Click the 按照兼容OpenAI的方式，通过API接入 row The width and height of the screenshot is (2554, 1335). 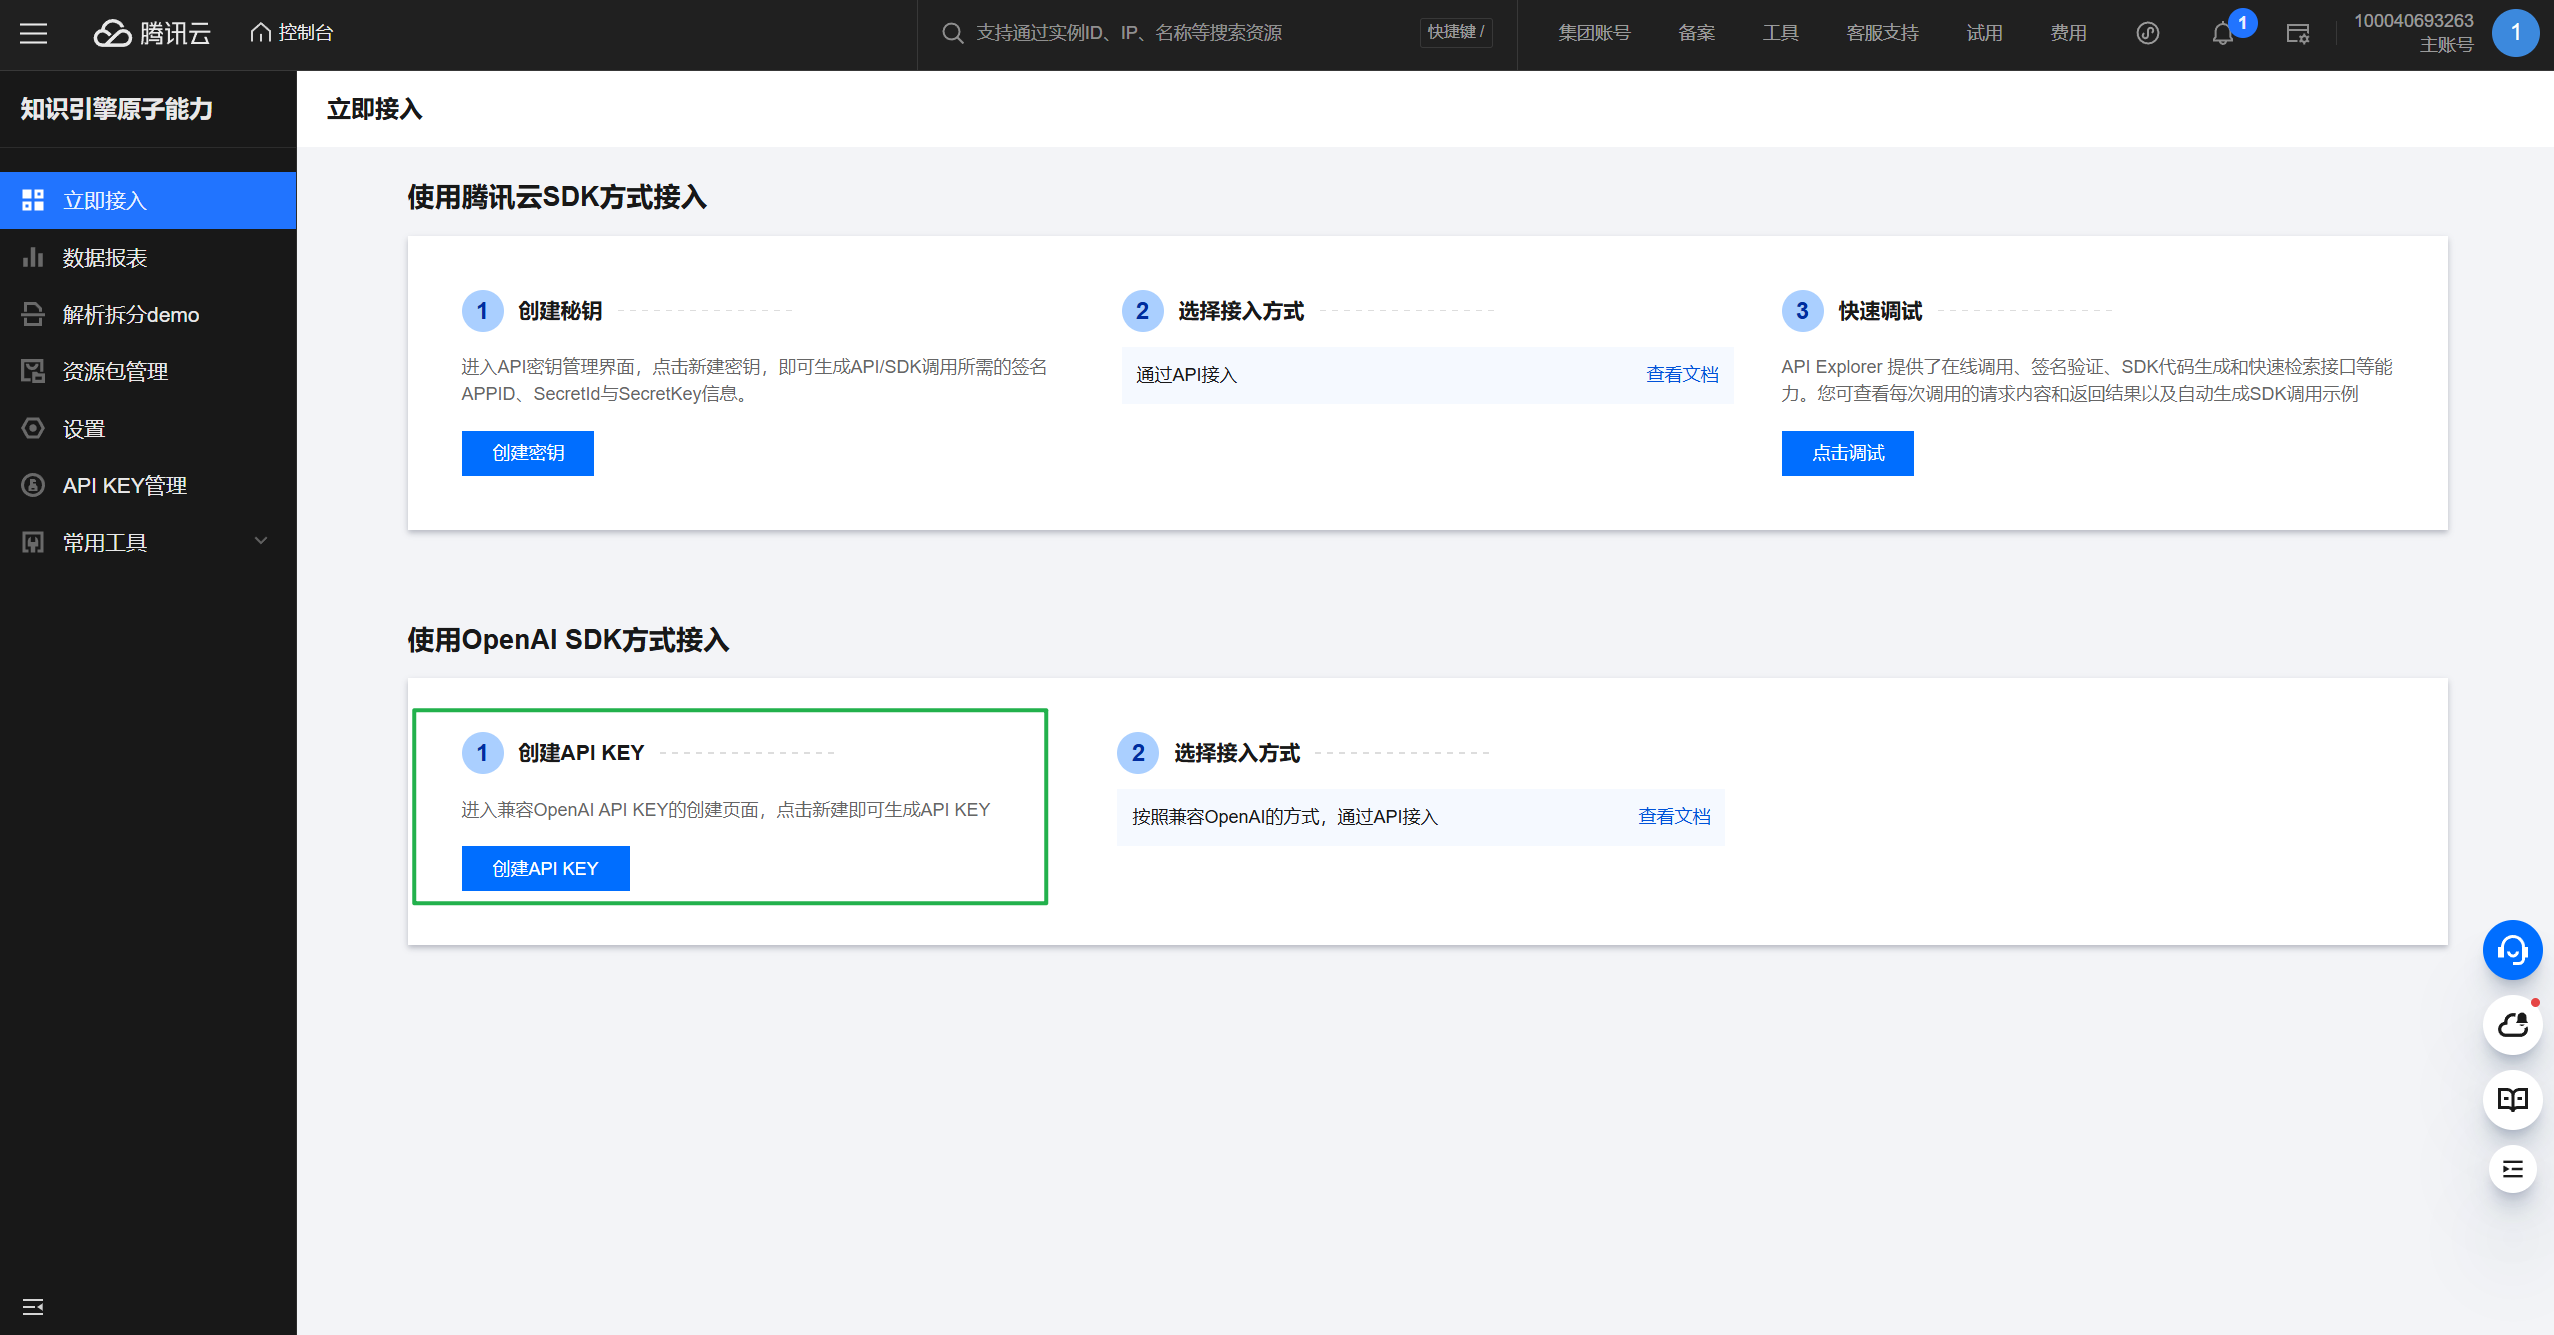1420,817
